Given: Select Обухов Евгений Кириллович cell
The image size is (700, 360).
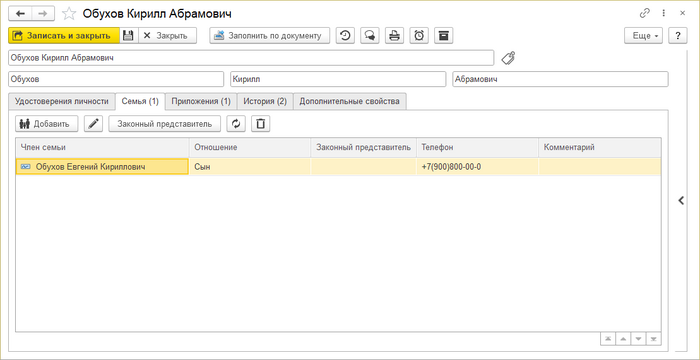Looking at the screenshot, I should click(x=102, y=167).
